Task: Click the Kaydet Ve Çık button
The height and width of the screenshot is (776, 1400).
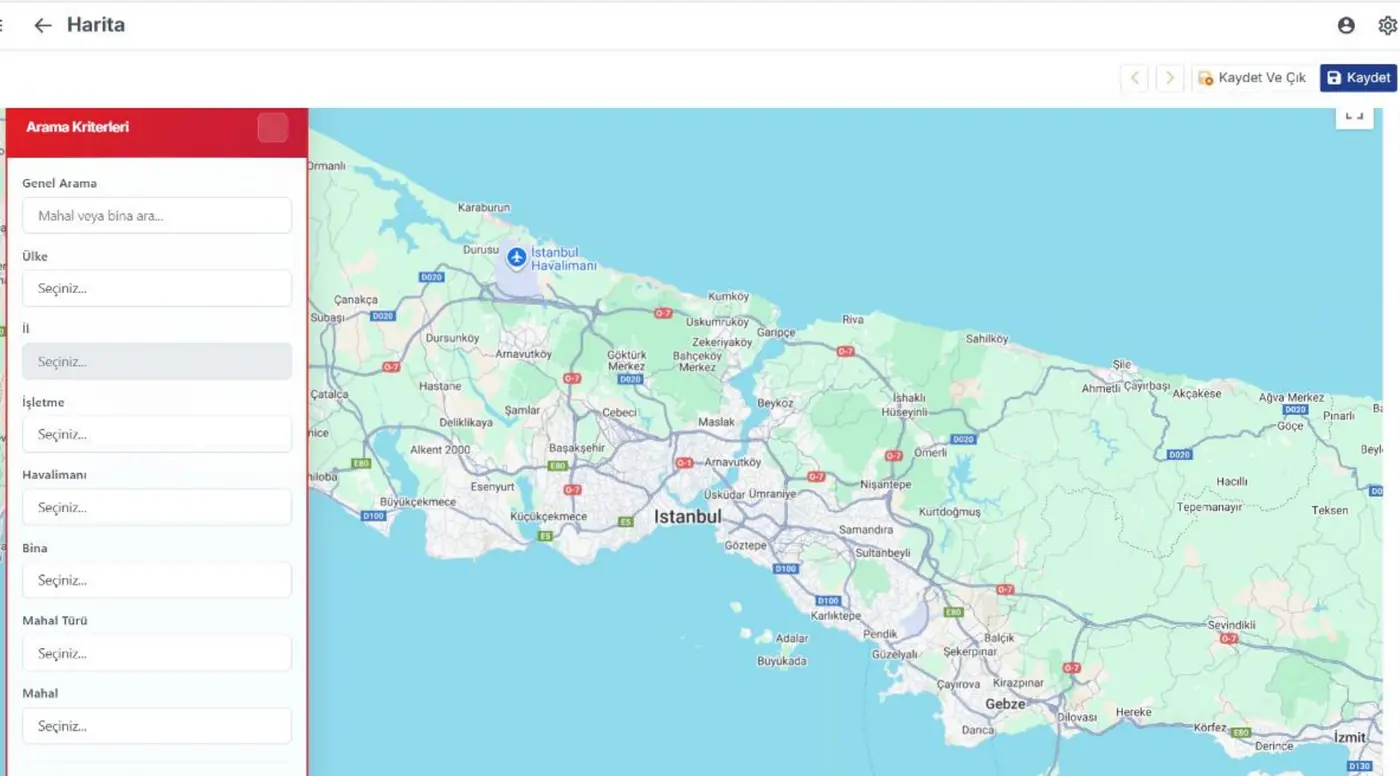Action: pyautogui.click(x=1252, y=78)
